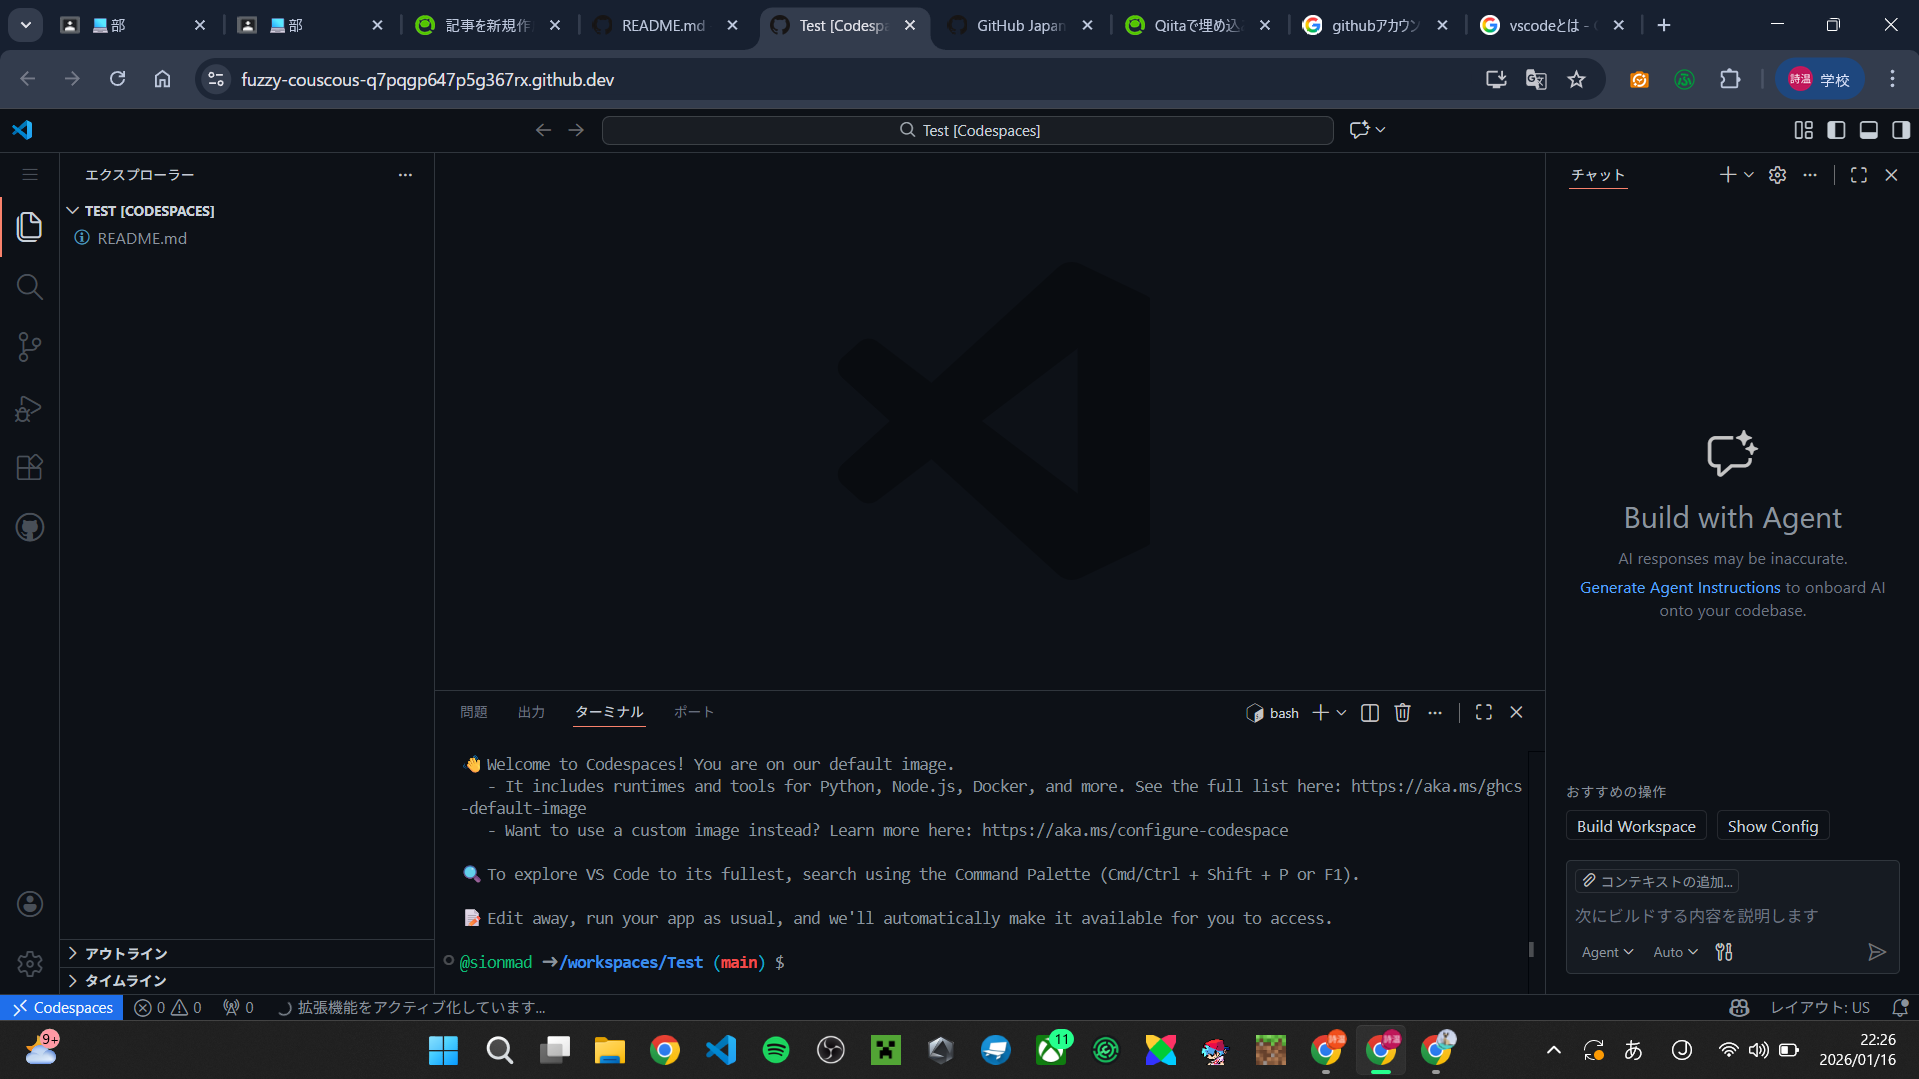Click the Codespaces remote indicator
The height and width of the screenshot is (1079, 1919).
tap(62, 1008)
